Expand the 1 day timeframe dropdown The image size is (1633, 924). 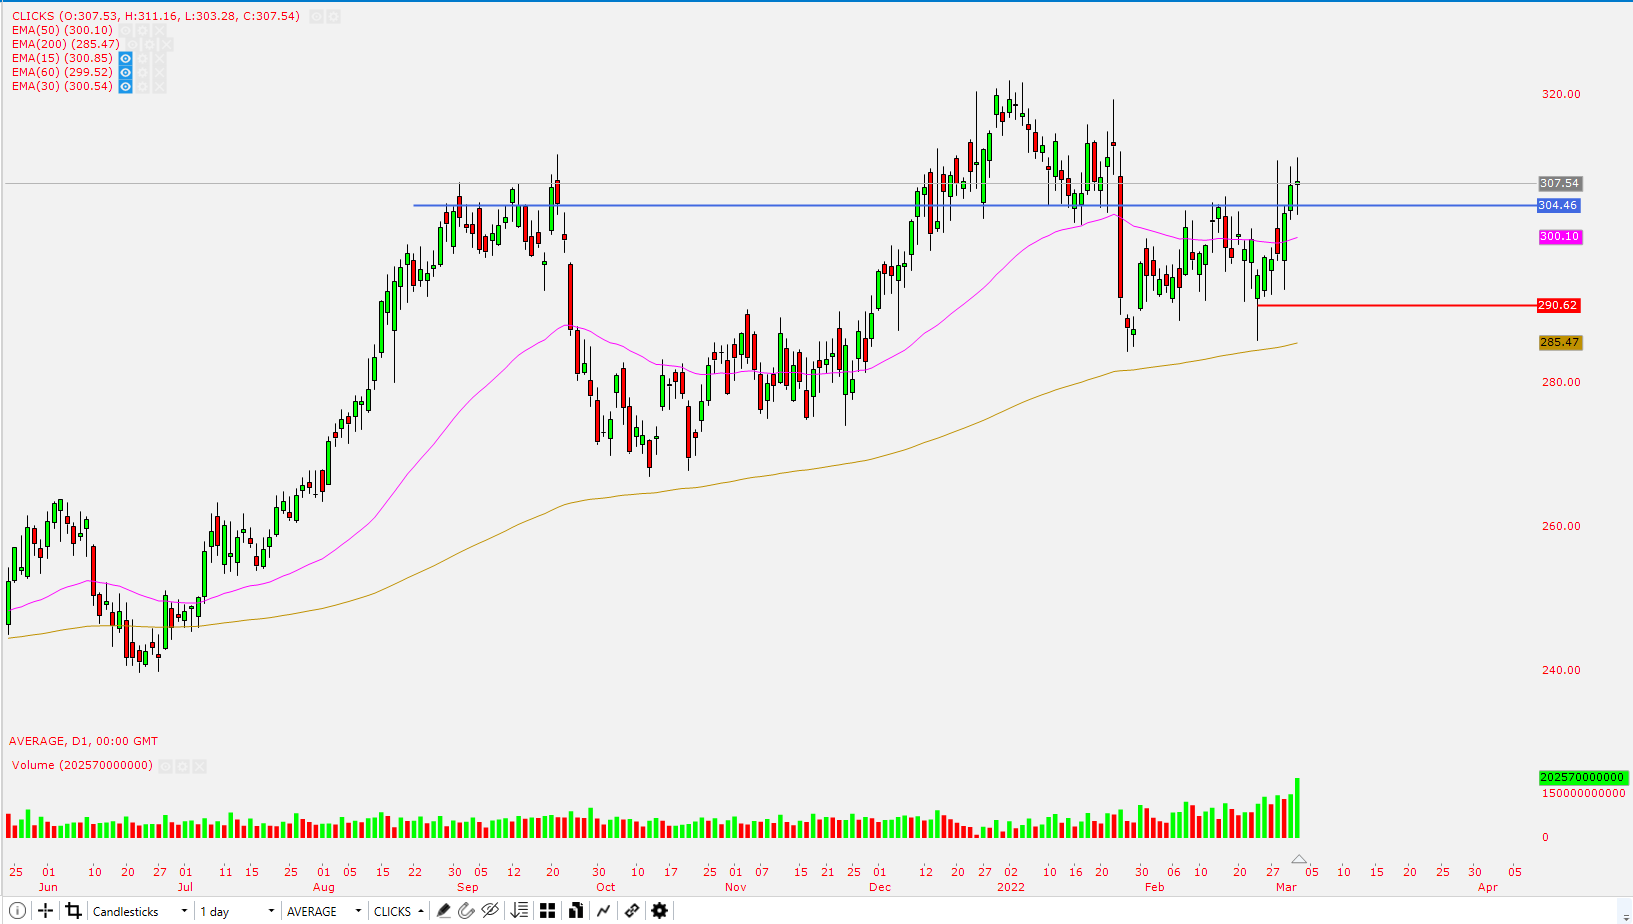point(237,911)
